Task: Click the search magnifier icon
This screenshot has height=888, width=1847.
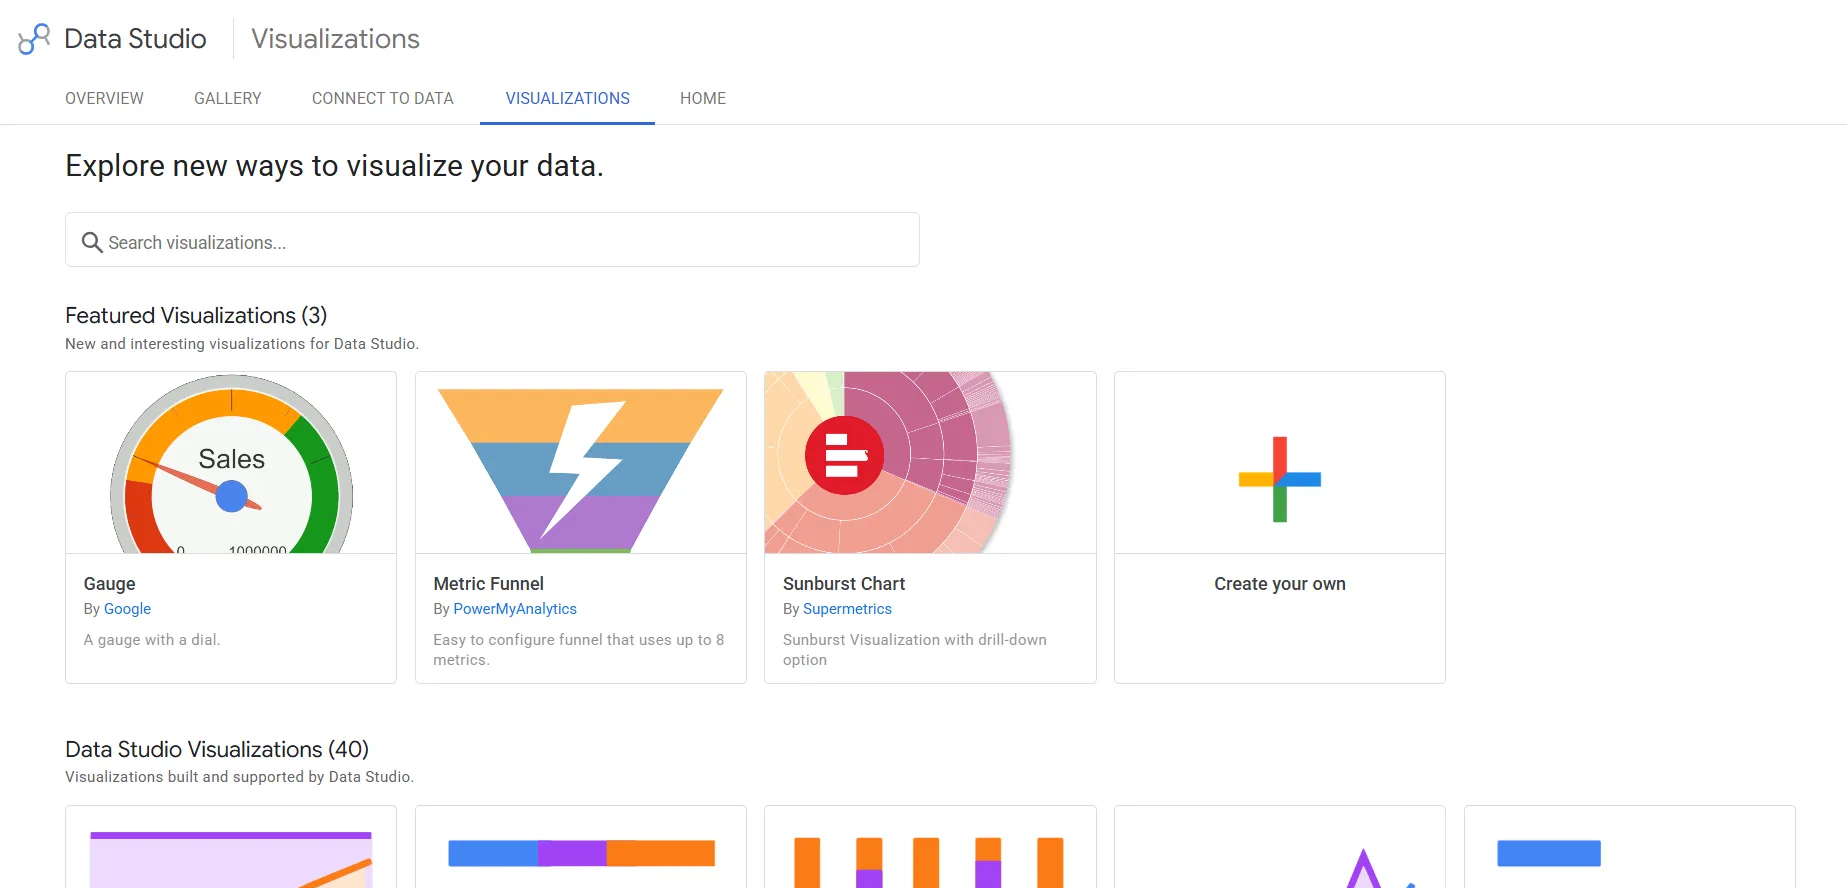Action: pyautogui.click(x=92, y=242)
